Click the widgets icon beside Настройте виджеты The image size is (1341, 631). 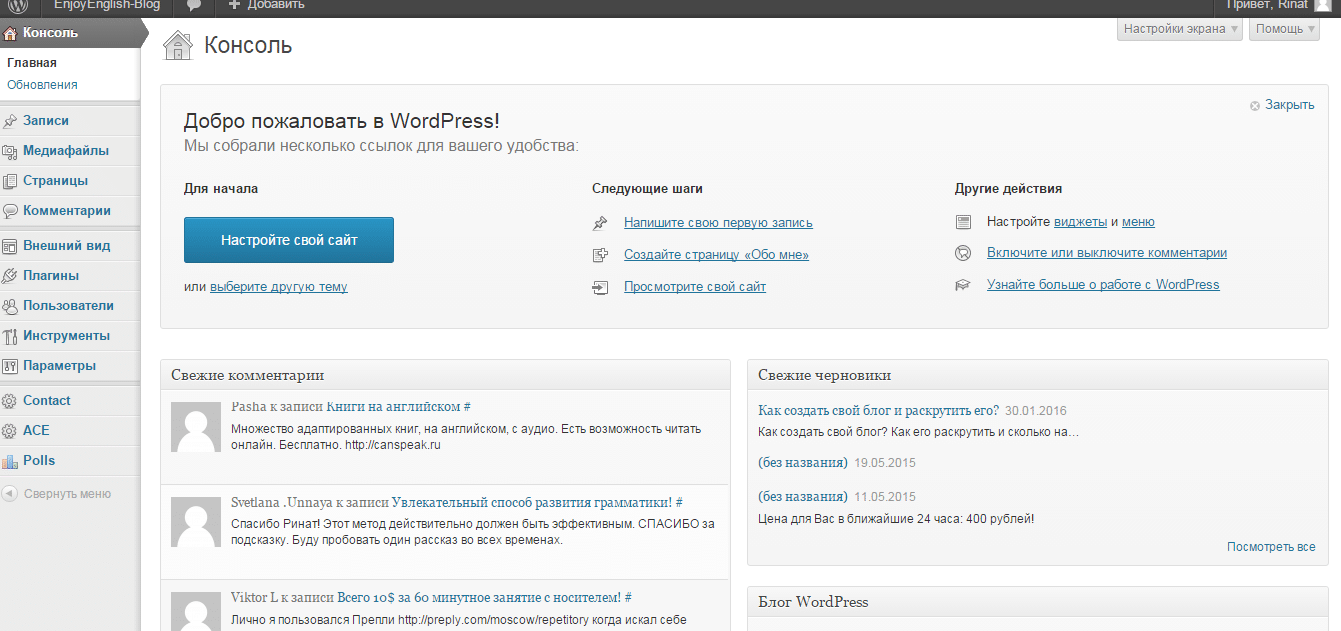click(x=963, y=222)
